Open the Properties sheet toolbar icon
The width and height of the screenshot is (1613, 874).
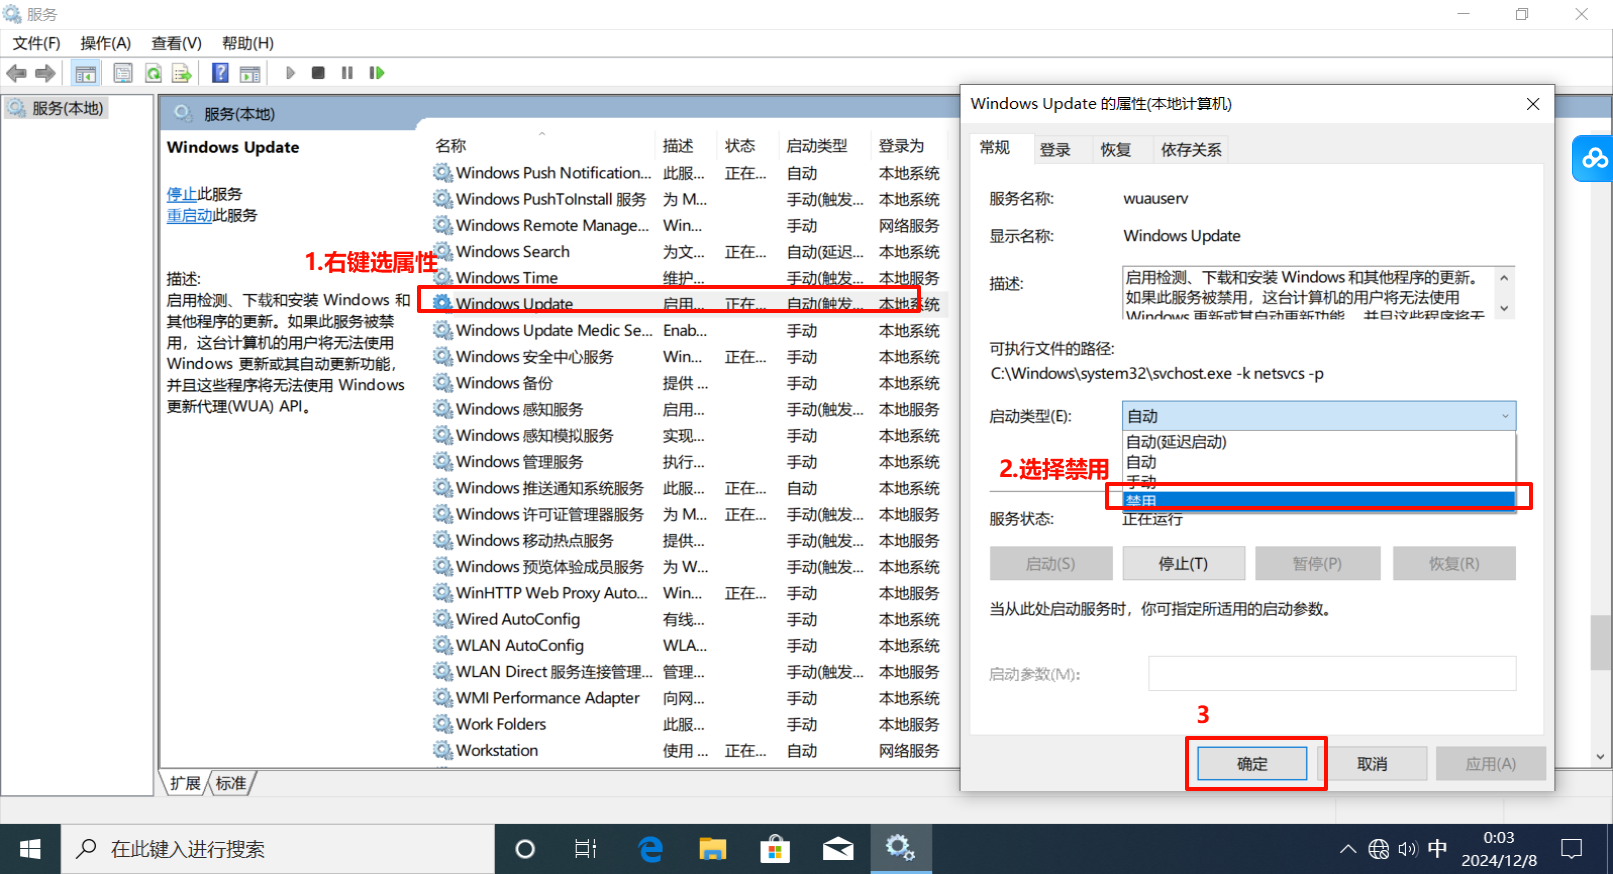(x=123, y=73)
